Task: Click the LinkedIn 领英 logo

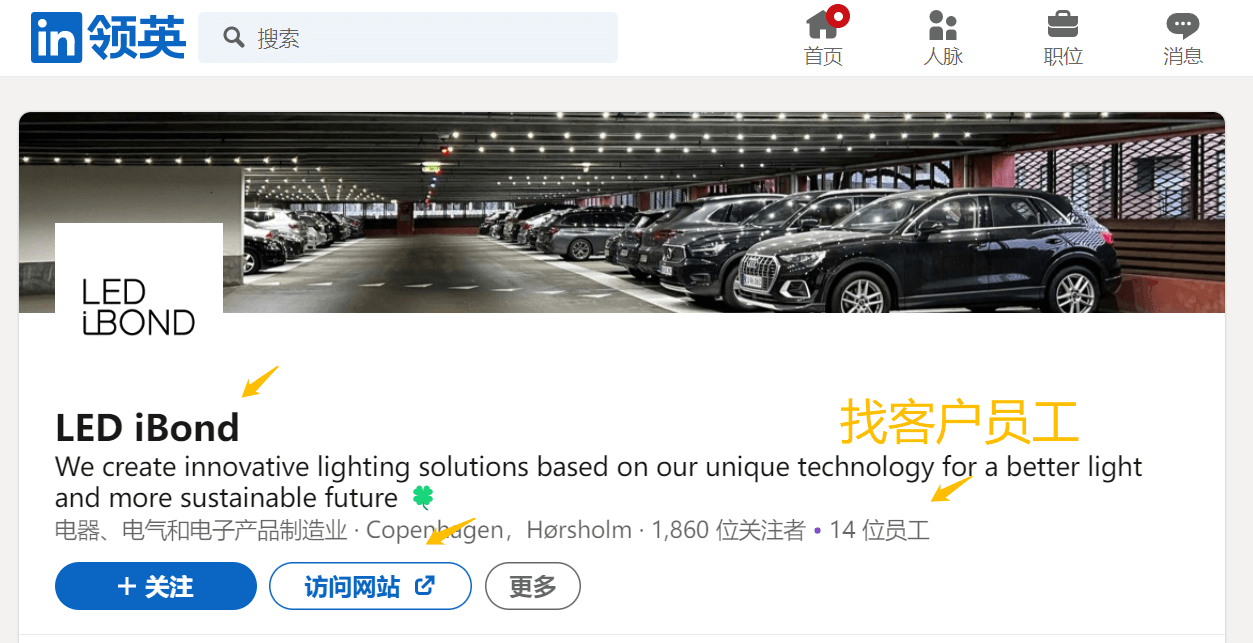Action: (108, 38)
